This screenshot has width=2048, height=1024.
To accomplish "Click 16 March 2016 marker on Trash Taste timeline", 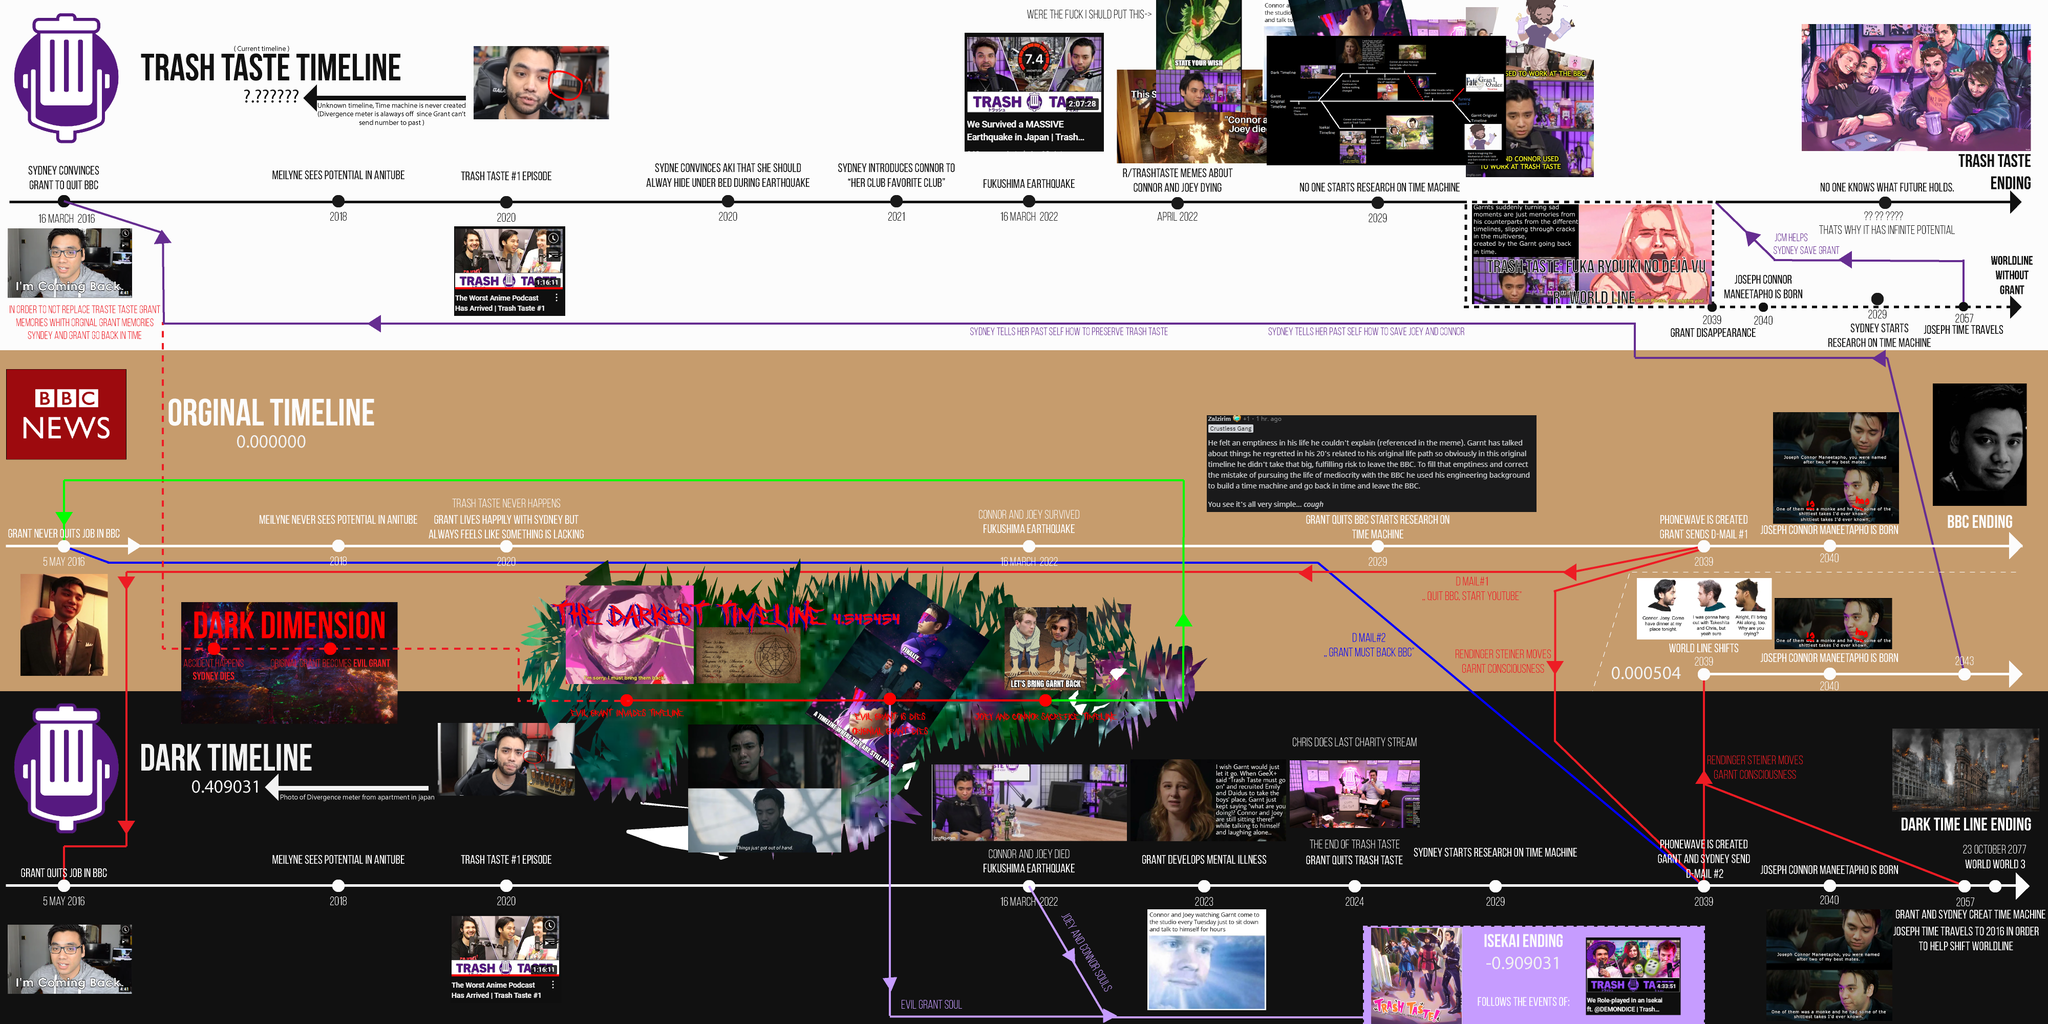I will click(x=64, y=202).
